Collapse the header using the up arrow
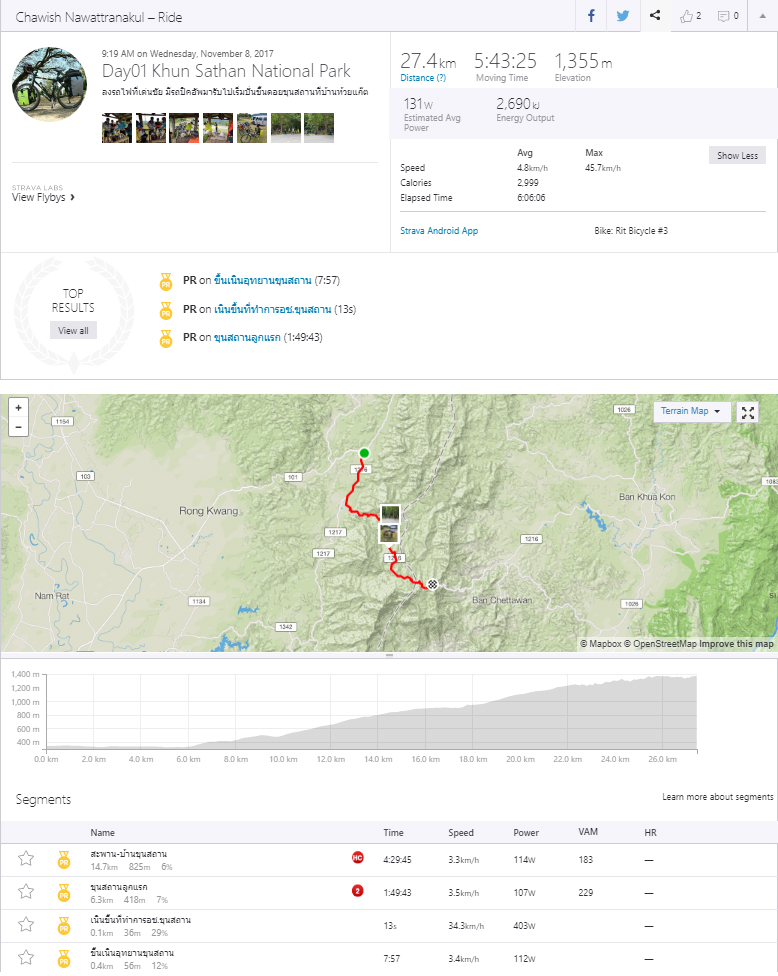Image resolution: width=778 pixels, height=976 pixels. tap(762, 16)
